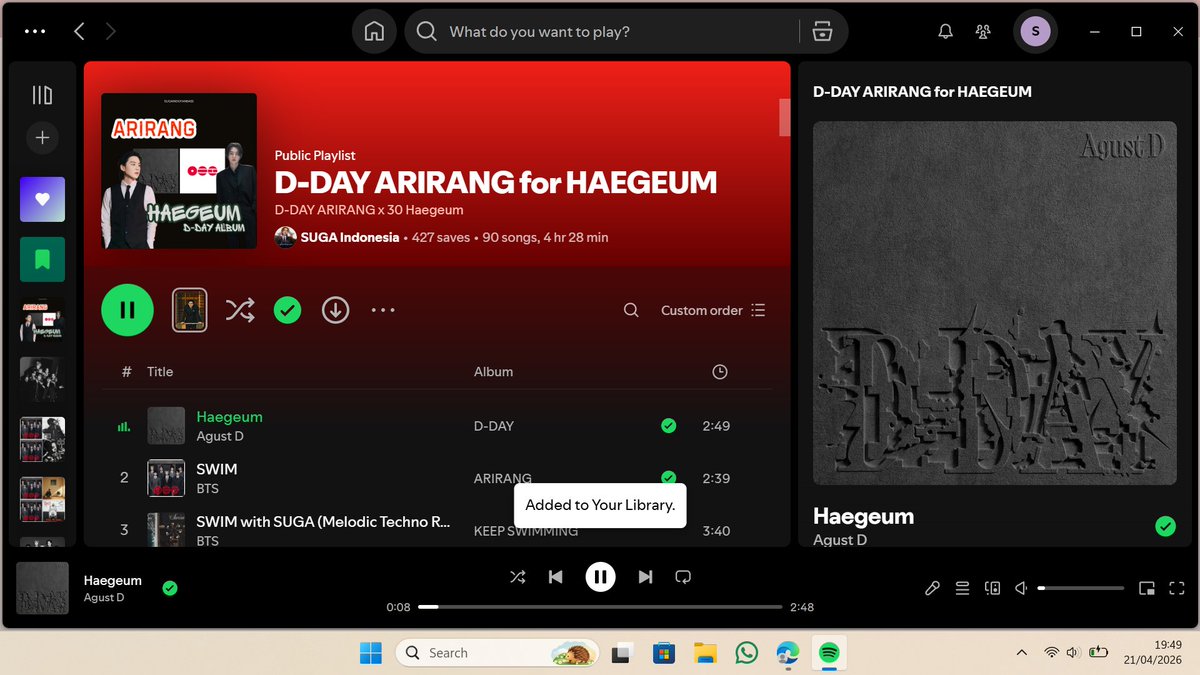Viewport: 1200px width, 675px height.
Task: Open the Browse icon in search bar
Action: click(822, 32)
